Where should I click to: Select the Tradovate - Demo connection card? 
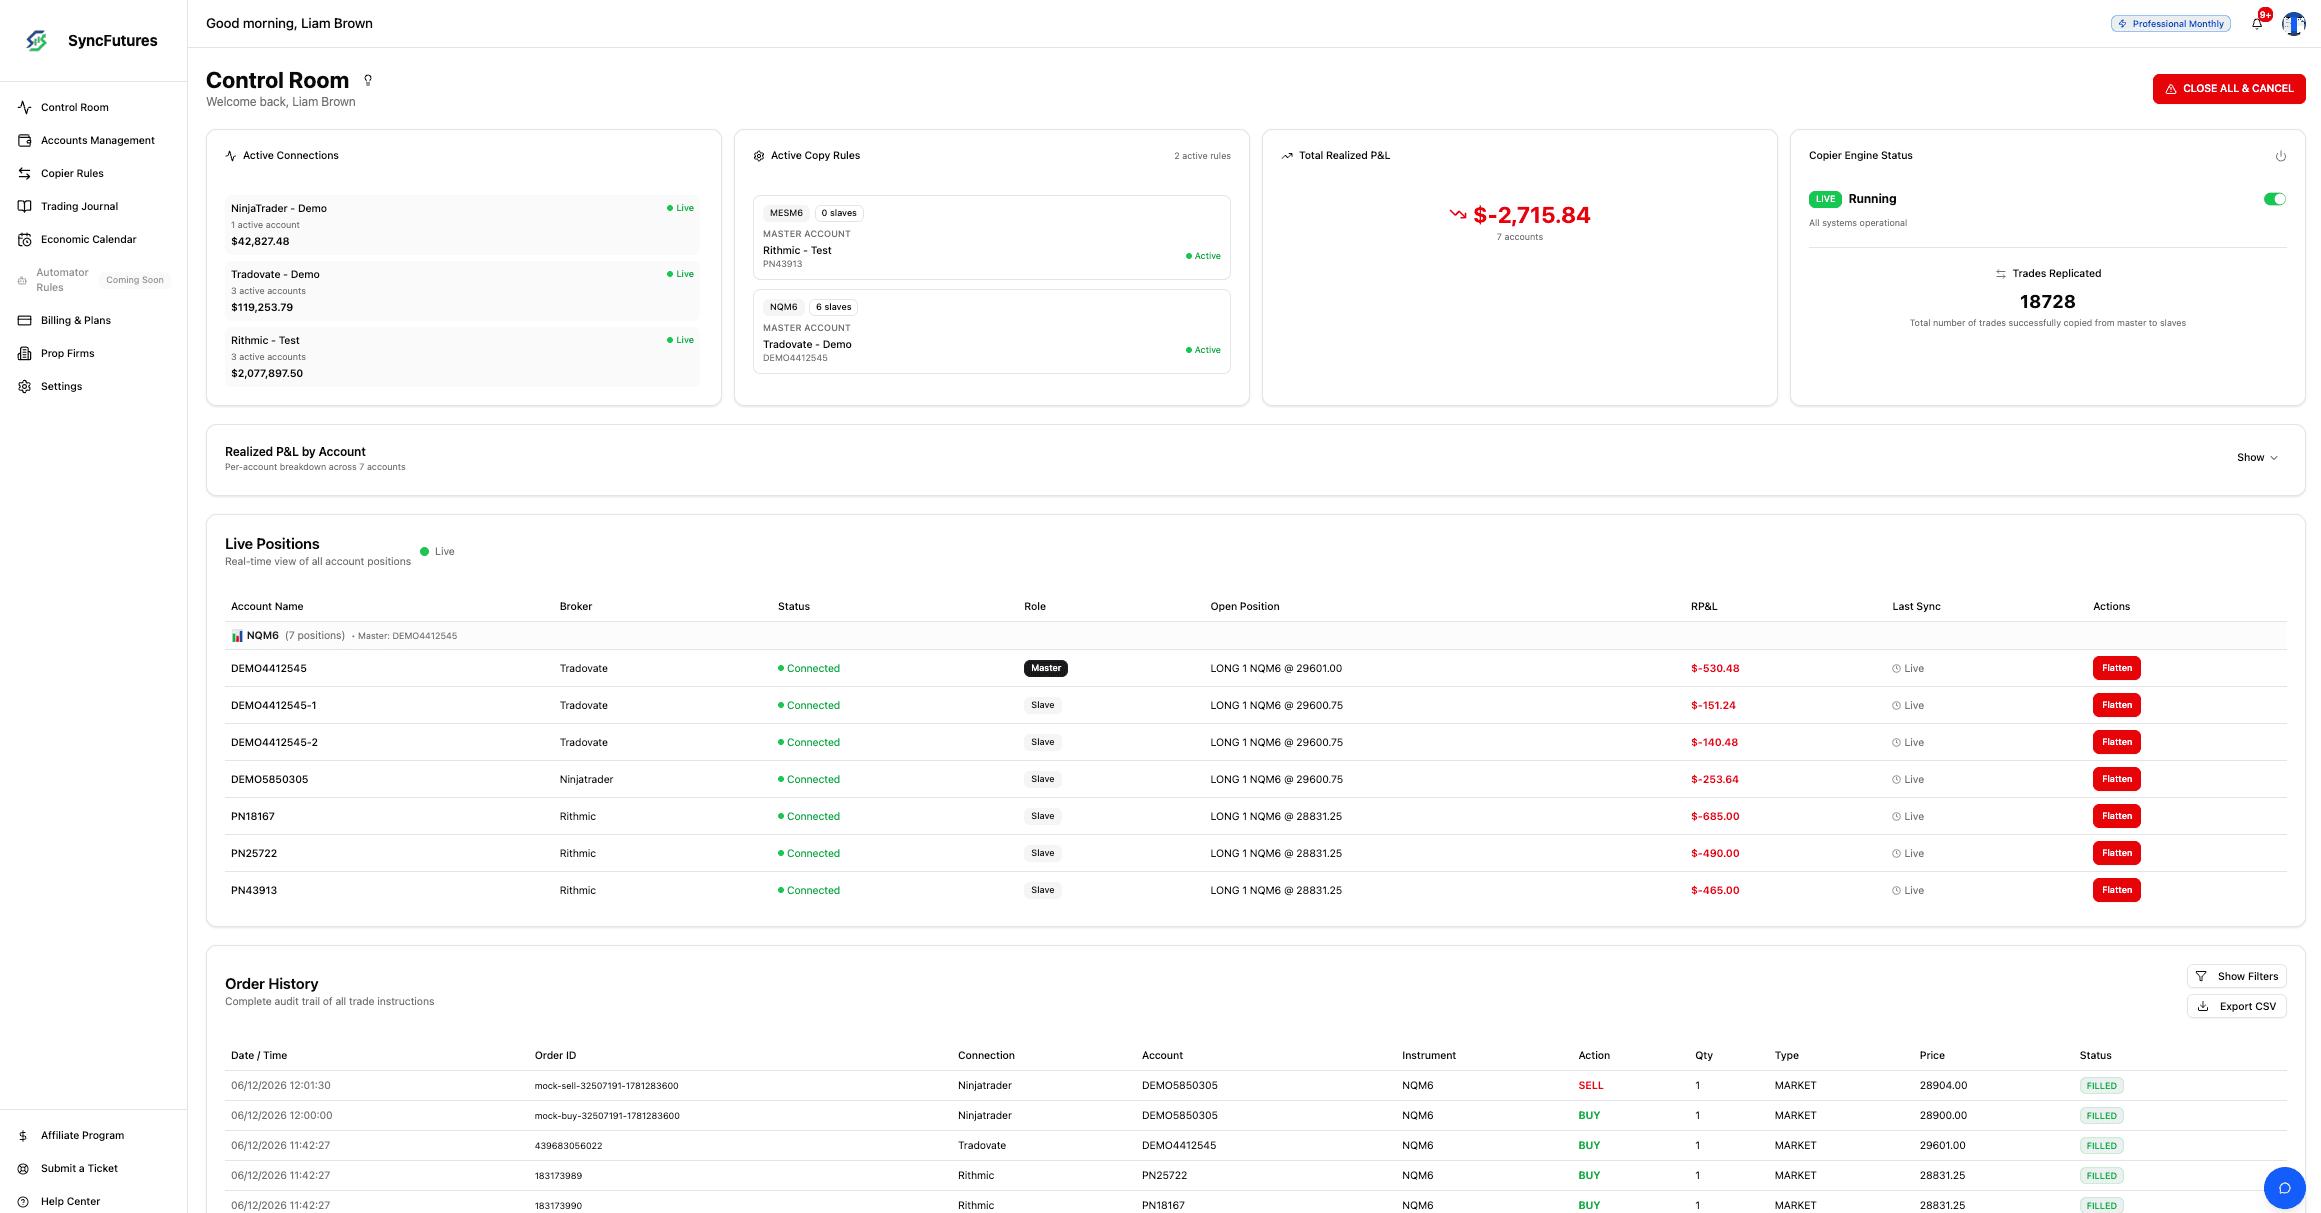point(463,290)
